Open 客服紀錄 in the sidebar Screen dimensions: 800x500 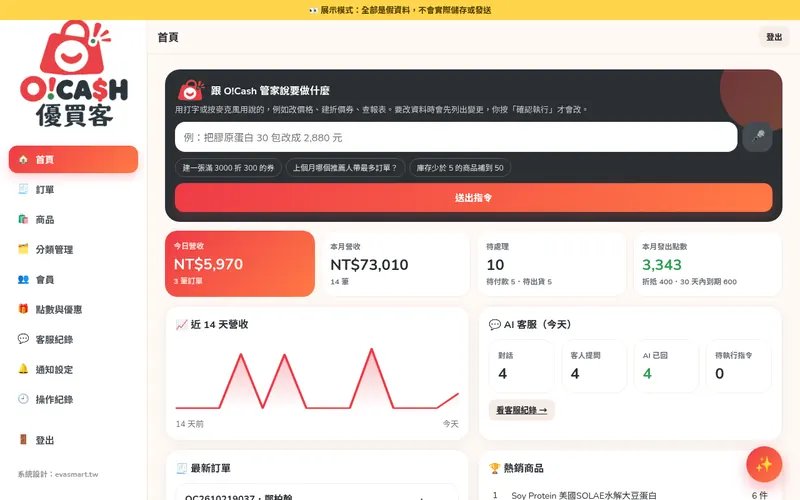(73, 339)
